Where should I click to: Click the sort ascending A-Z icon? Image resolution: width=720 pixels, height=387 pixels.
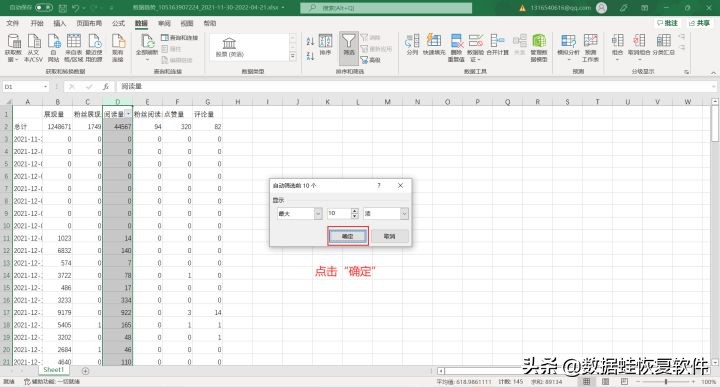pyautogui.click(x=310, y=41)
